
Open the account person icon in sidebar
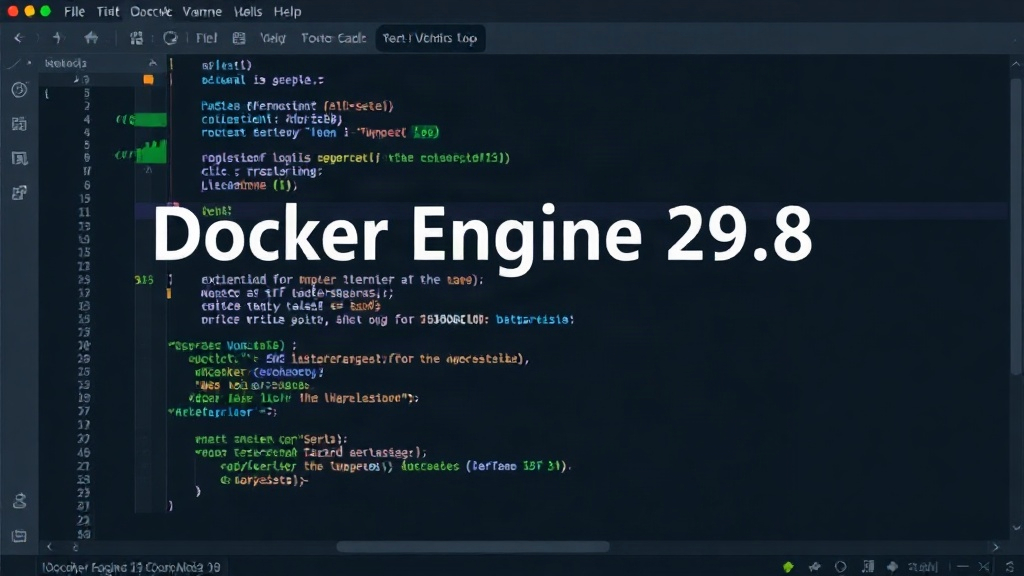pyautogui.click(x=20, y=501)
